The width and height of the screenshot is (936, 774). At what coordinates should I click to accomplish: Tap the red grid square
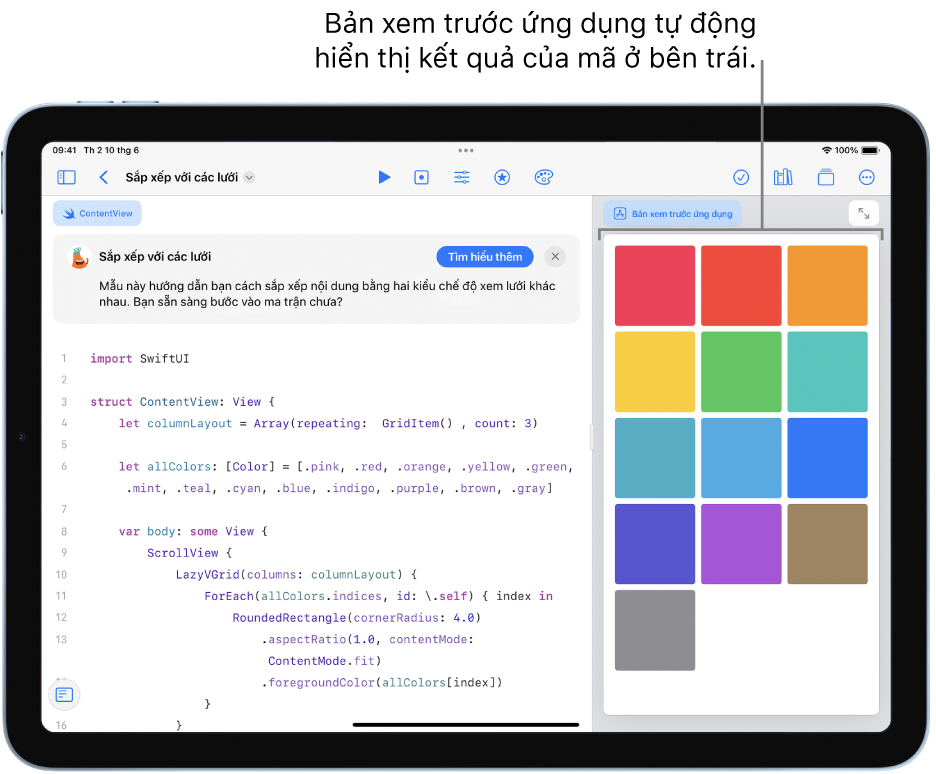click(741, 285)
